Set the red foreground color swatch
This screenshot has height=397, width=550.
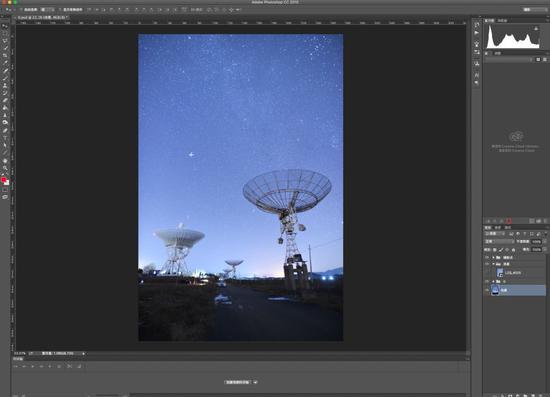point(4,180)
